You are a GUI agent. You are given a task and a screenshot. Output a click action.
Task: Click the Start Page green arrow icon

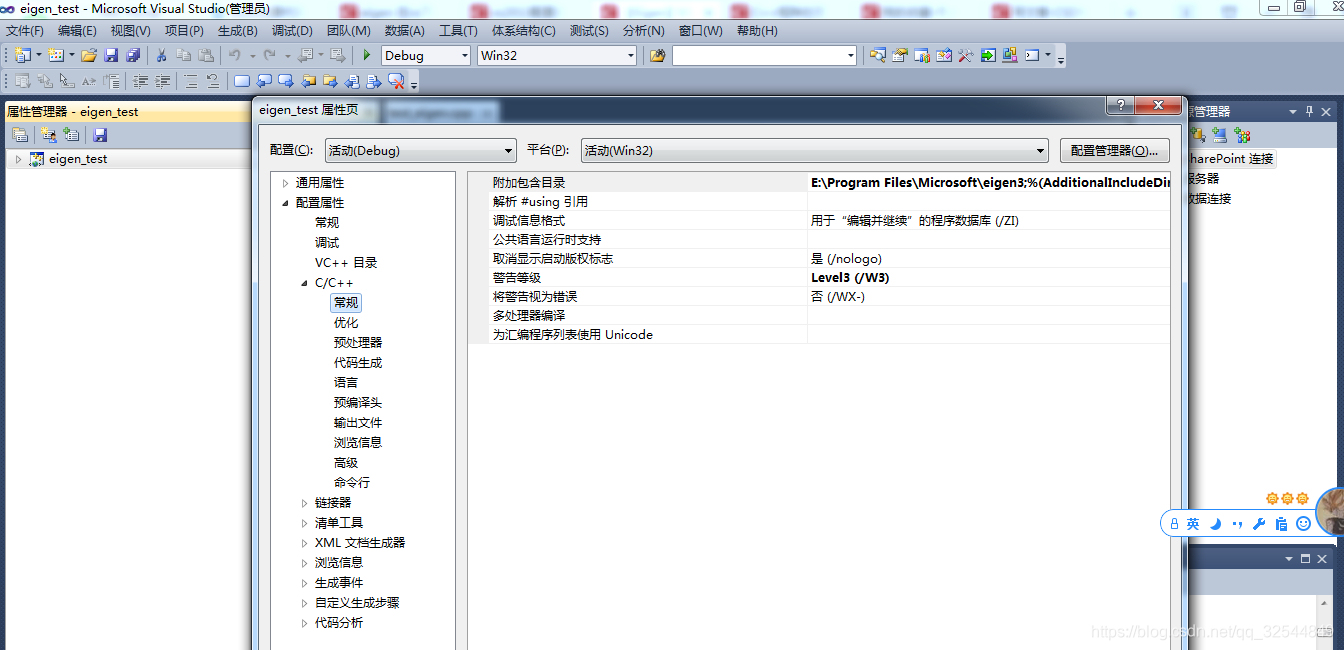pos(988,55)
